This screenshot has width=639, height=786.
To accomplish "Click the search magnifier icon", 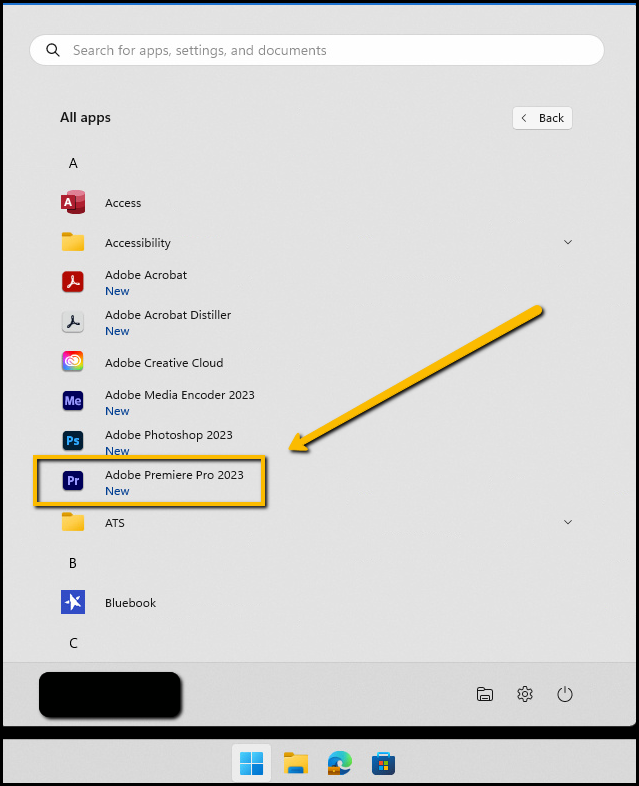I will (53, 50).
